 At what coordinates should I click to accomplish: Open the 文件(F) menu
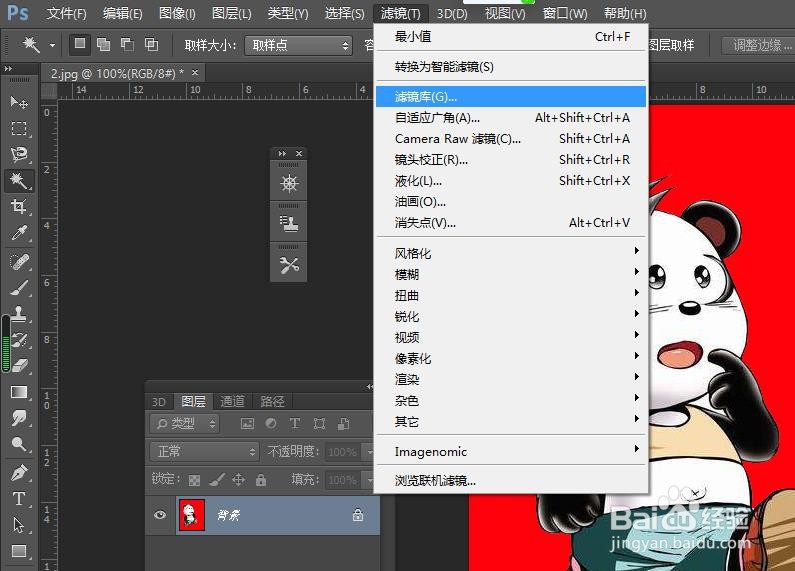(x=66, y=13)
